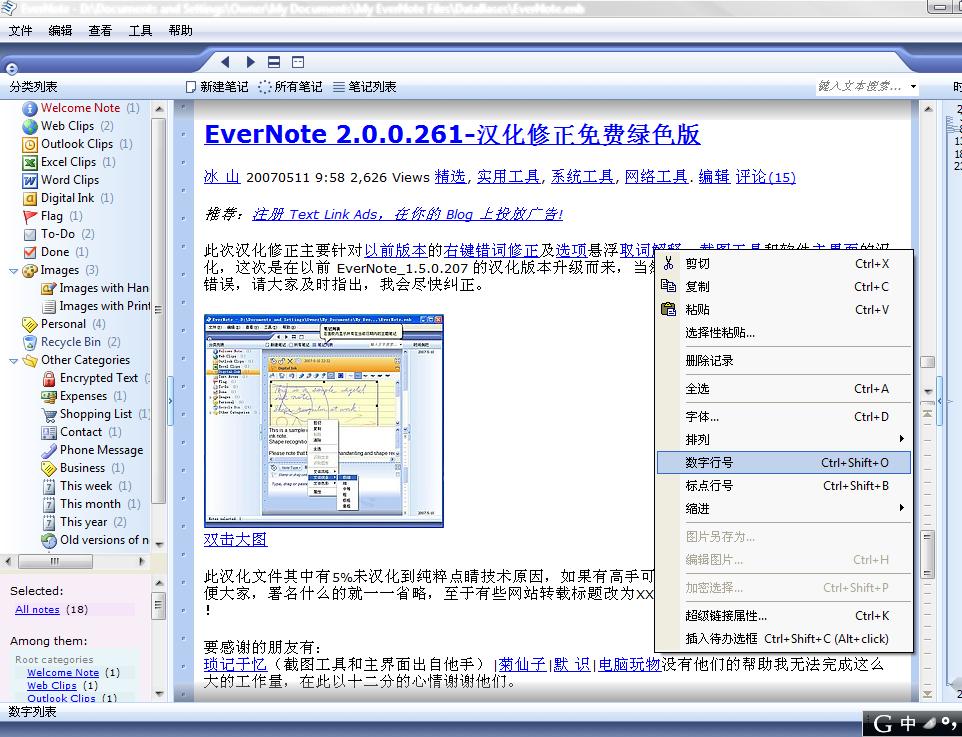
Task: Click the Contact card icon
Action: [x=49, y=433]
